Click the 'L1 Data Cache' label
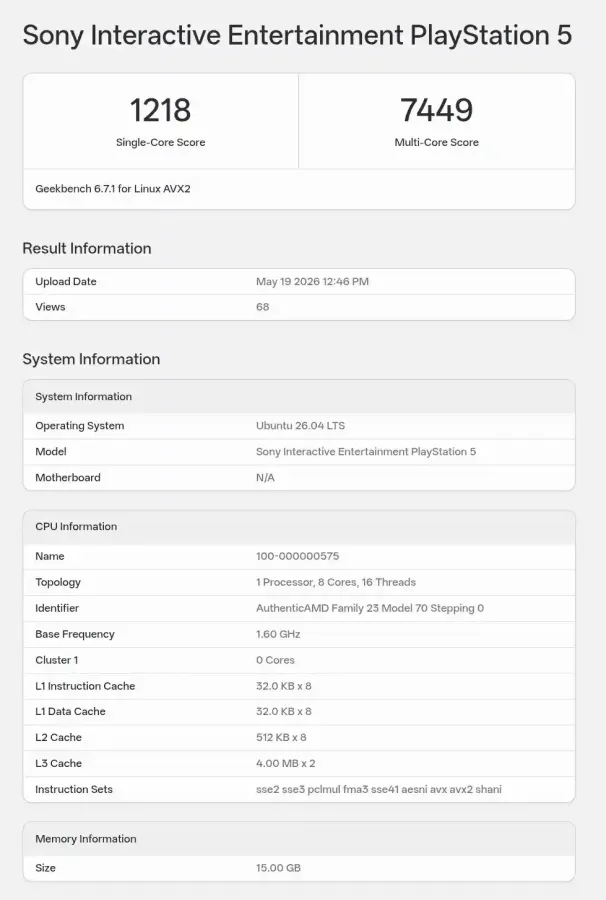 pos(70,712)
